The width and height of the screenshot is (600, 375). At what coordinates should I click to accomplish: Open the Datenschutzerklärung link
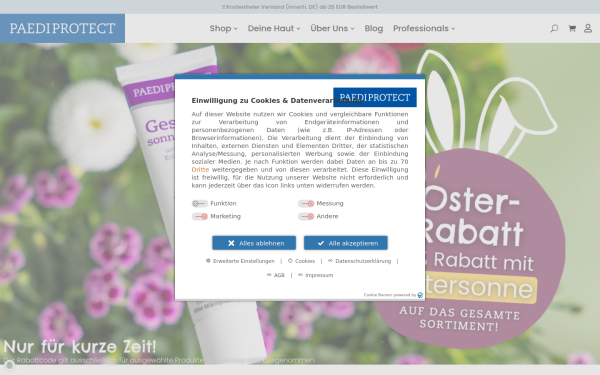tap(360, 261)
